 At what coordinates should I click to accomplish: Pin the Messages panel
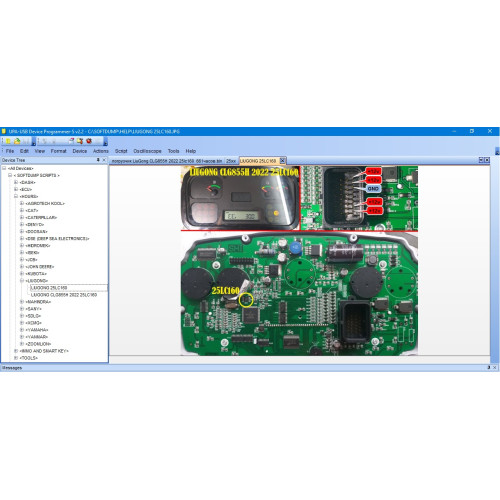point(489,367)
